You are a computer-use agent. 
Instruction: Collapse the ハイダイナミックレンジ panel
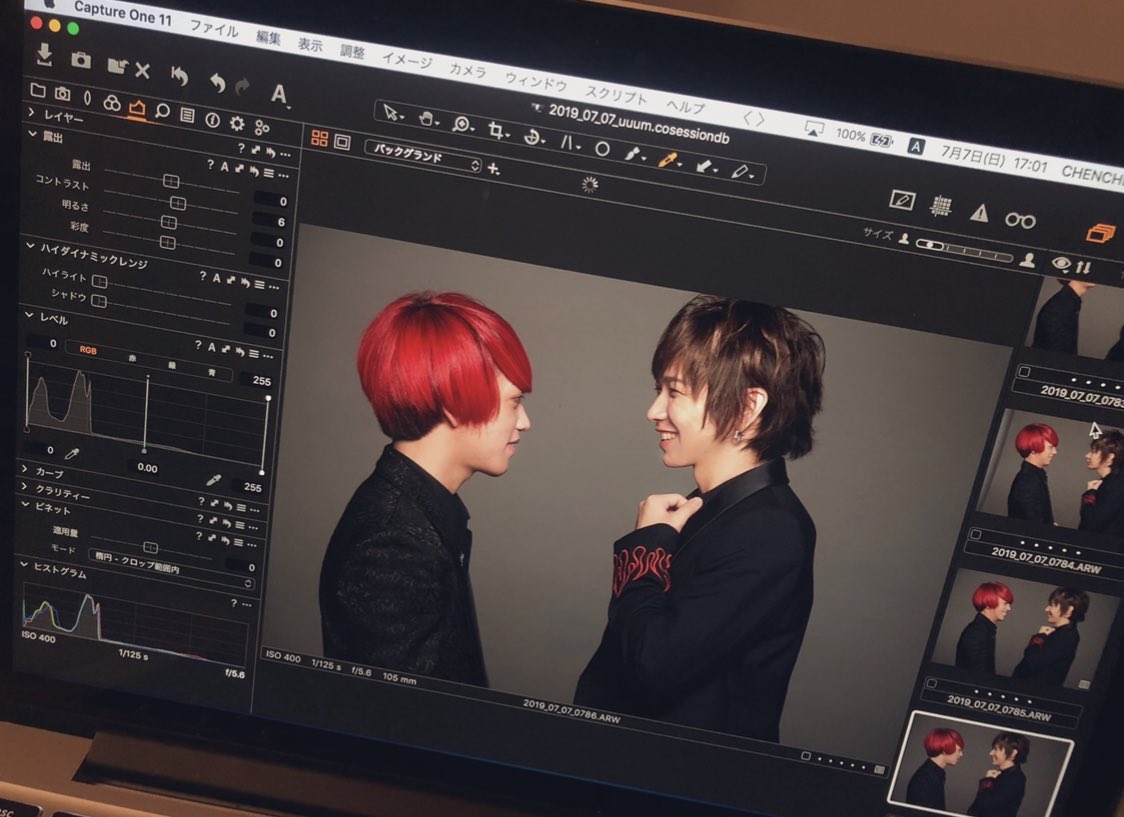click(x=31, y=246)
